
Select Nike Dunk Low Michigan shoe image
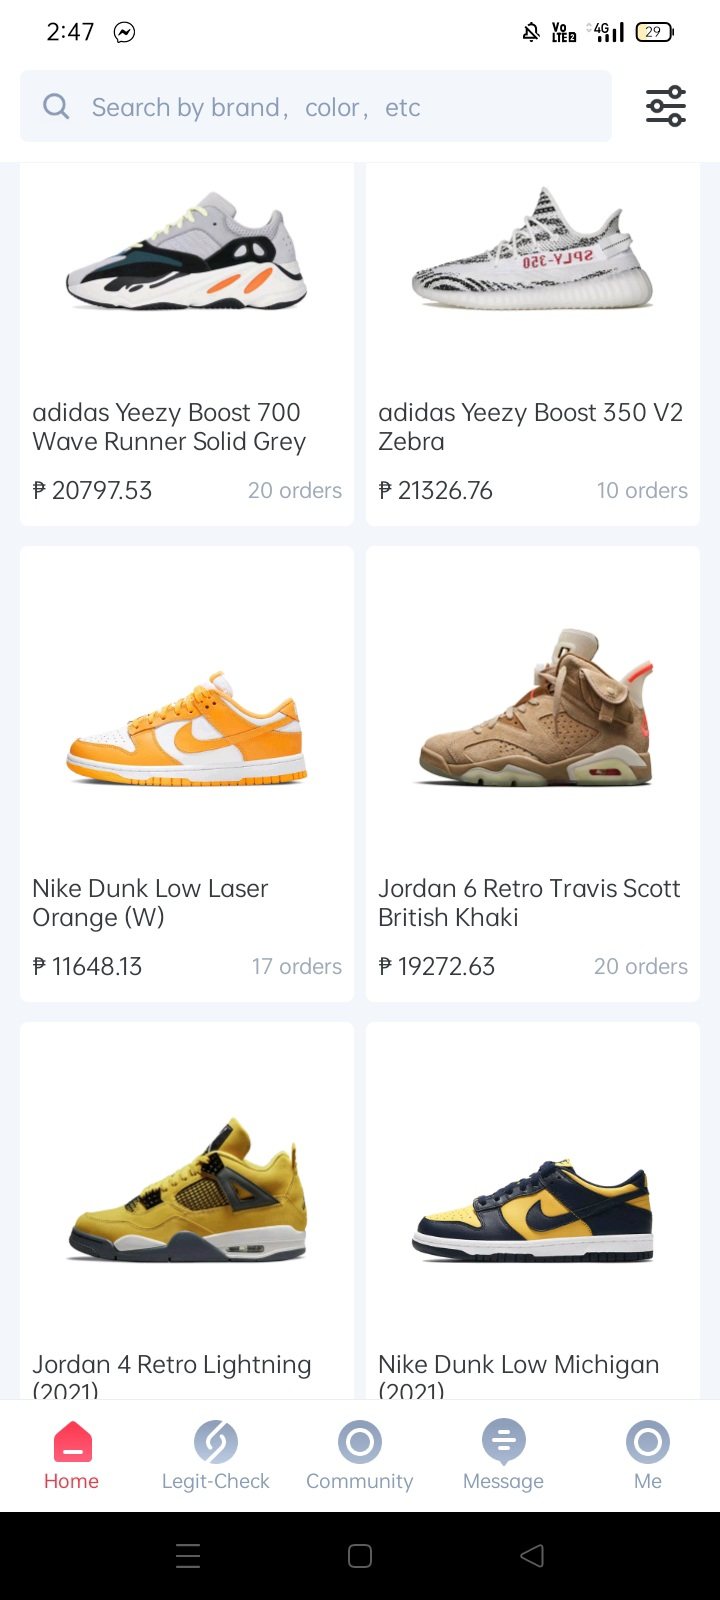tap(532, 1210)
